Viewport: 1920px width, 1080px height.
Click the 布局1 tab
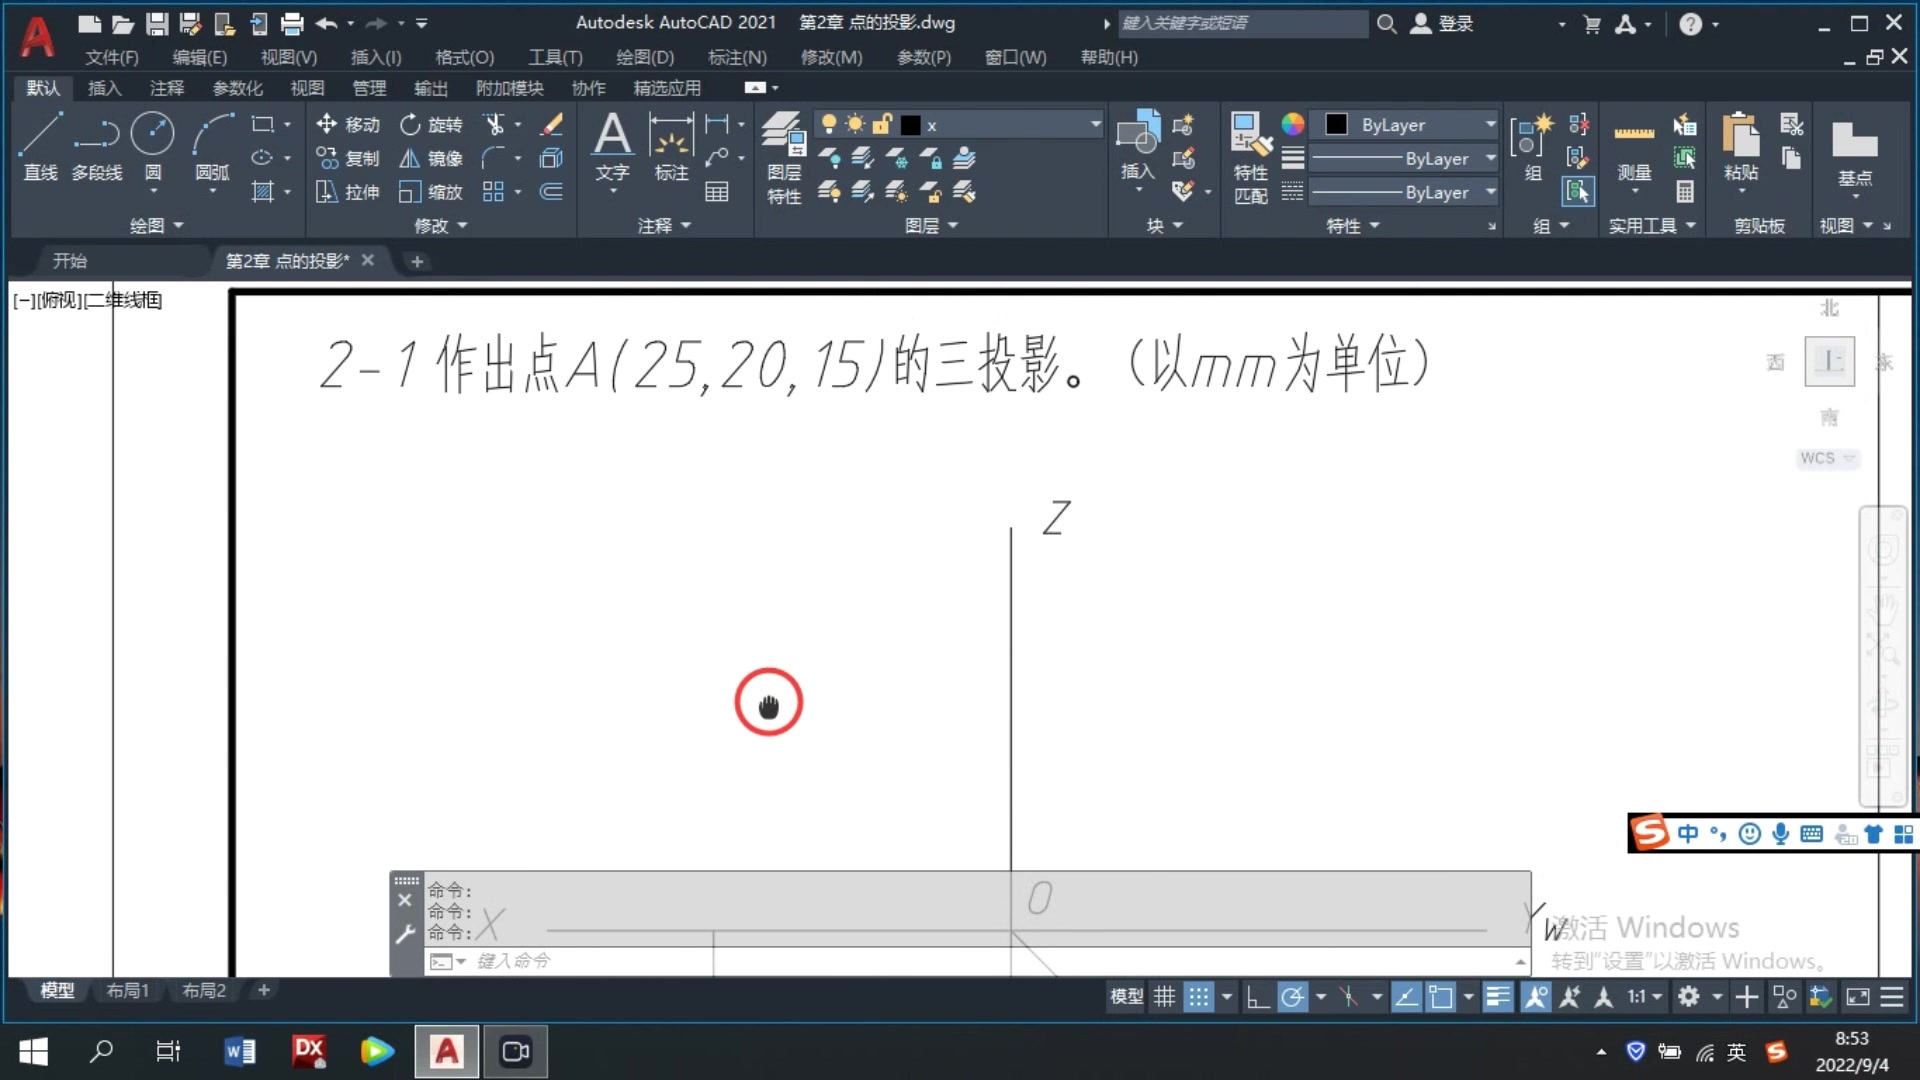[x=128, y=990]
